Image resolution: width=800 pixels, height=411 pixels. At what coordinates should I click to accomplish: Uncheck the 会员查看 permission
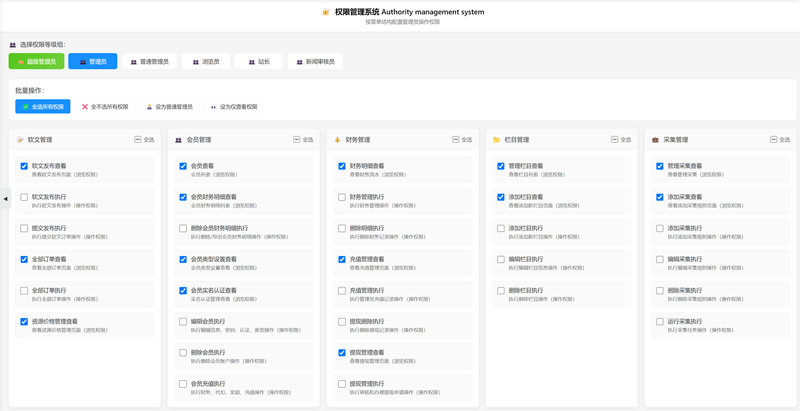[x=183, y=166]
